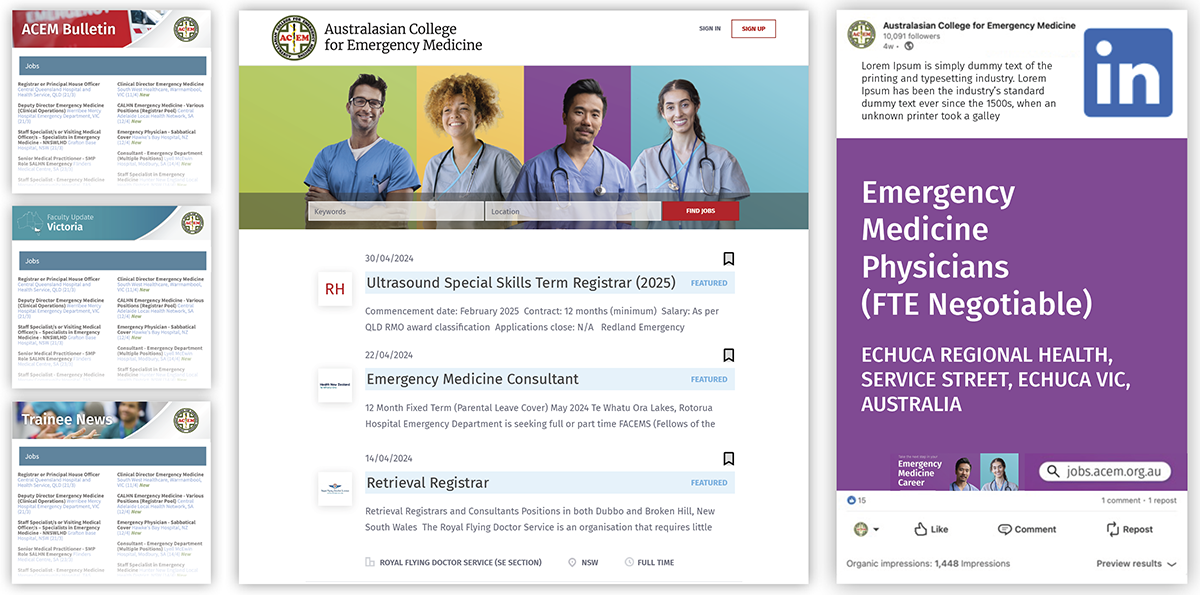
Task: Focus the Keywords search field
Action: (397, 211)
